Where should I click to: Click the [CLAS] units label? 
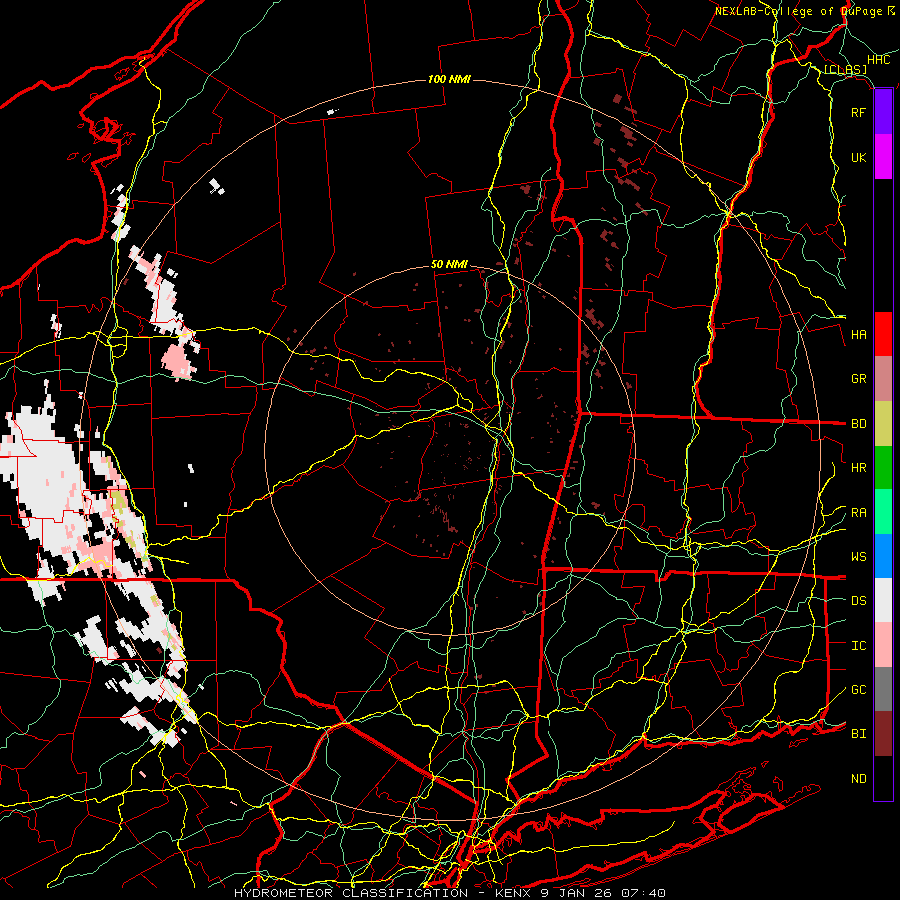[x=845, y=70]
